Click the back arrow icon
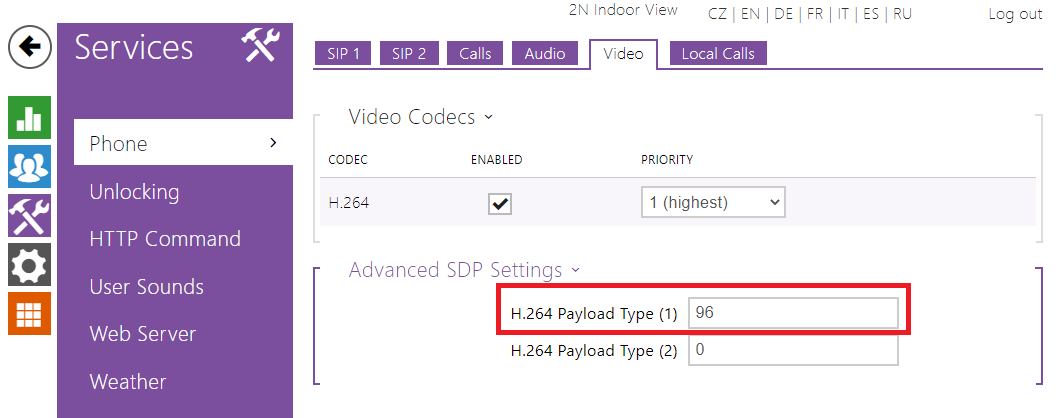This screenshot has height=418, width=1062. click(x=31, y=47)
